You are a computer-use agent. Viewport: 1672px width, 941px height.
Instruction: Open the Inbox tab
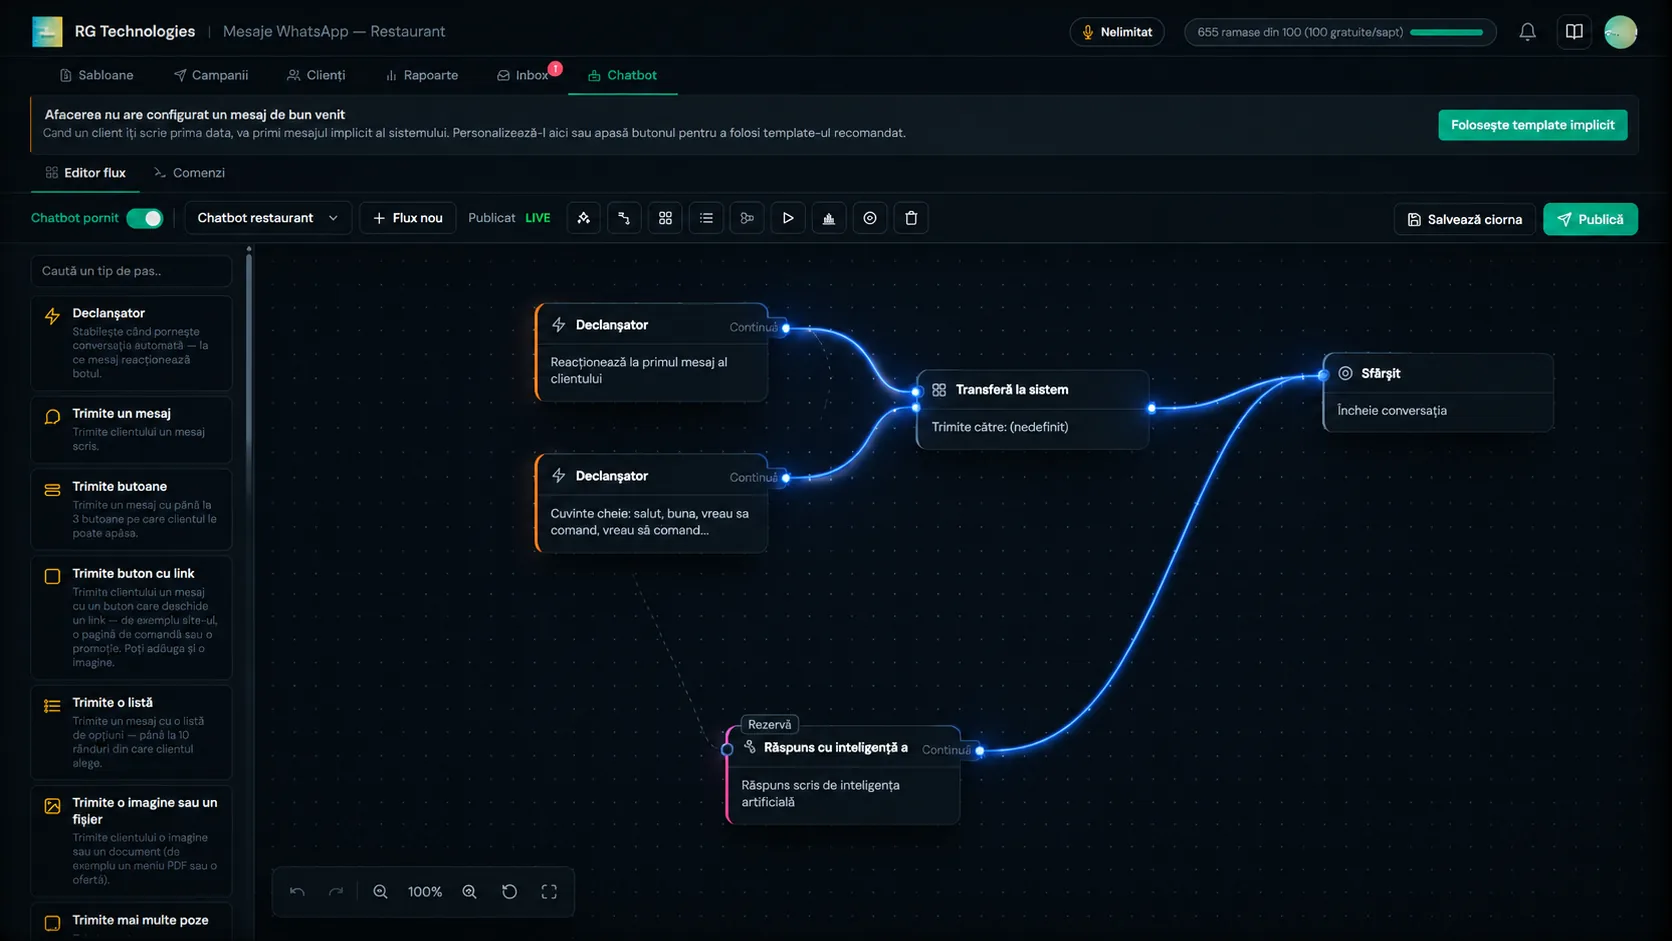coord(524,75)
